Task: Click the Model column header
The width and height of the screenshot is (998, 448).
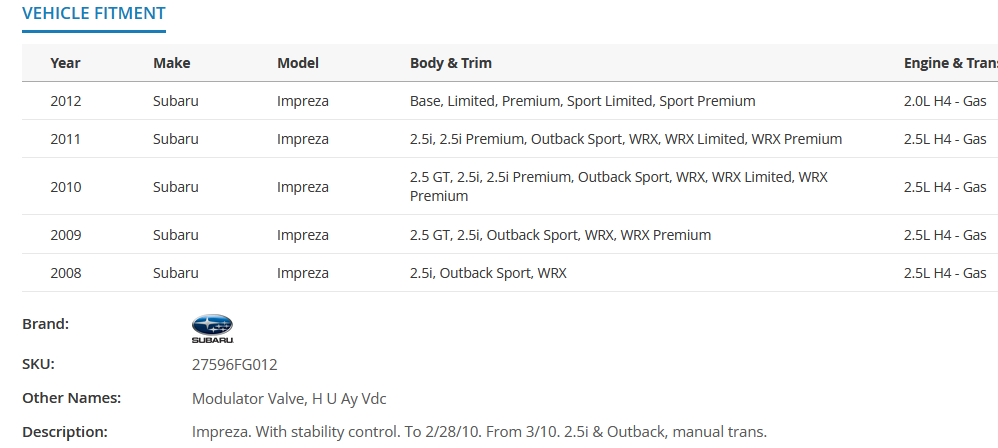Action: pyautogui.click(x=298, y=63)
